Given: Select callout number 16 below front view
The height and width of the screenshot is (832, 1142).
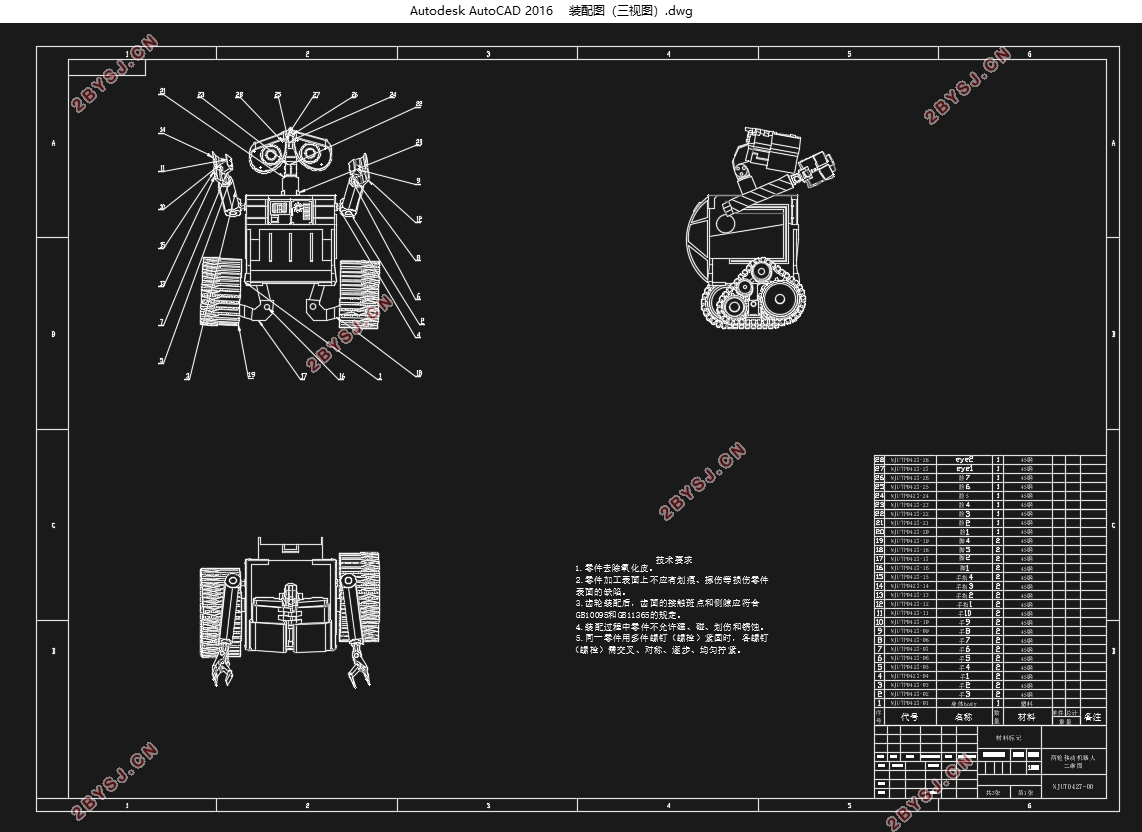Looking at the screenshot, I should tap(342, 377).
